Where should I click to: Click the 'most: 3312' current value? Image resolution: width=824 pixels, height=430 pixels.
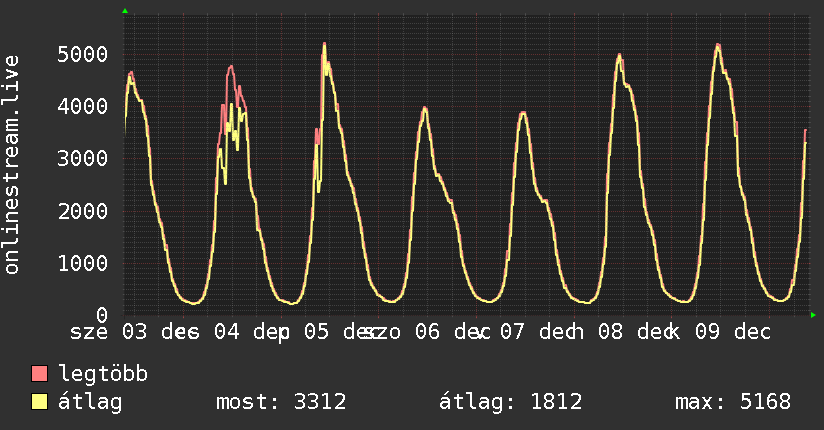(281, 402)
